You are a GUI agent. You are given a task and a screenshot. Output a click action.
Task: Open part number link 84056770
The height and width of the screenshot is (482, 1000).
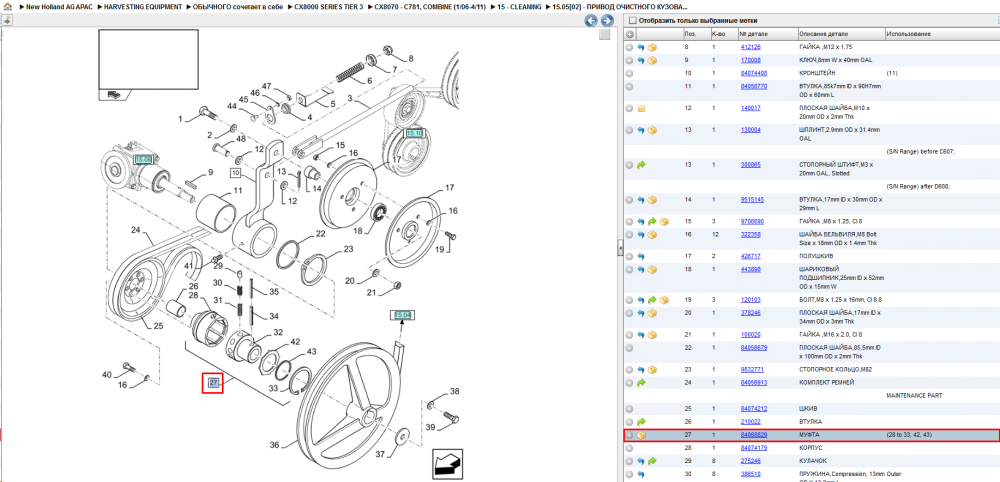(754, 86)
